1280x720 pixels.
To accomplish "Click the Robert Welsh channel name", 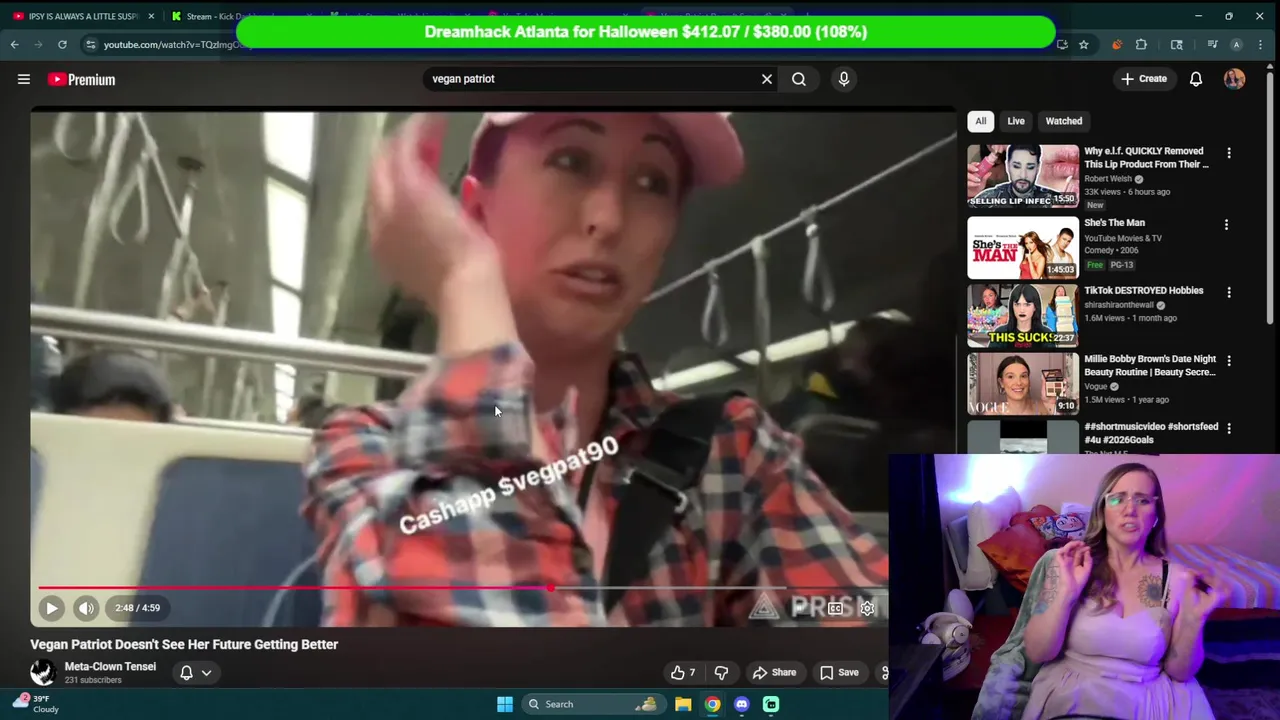I will click(1108, 179).
